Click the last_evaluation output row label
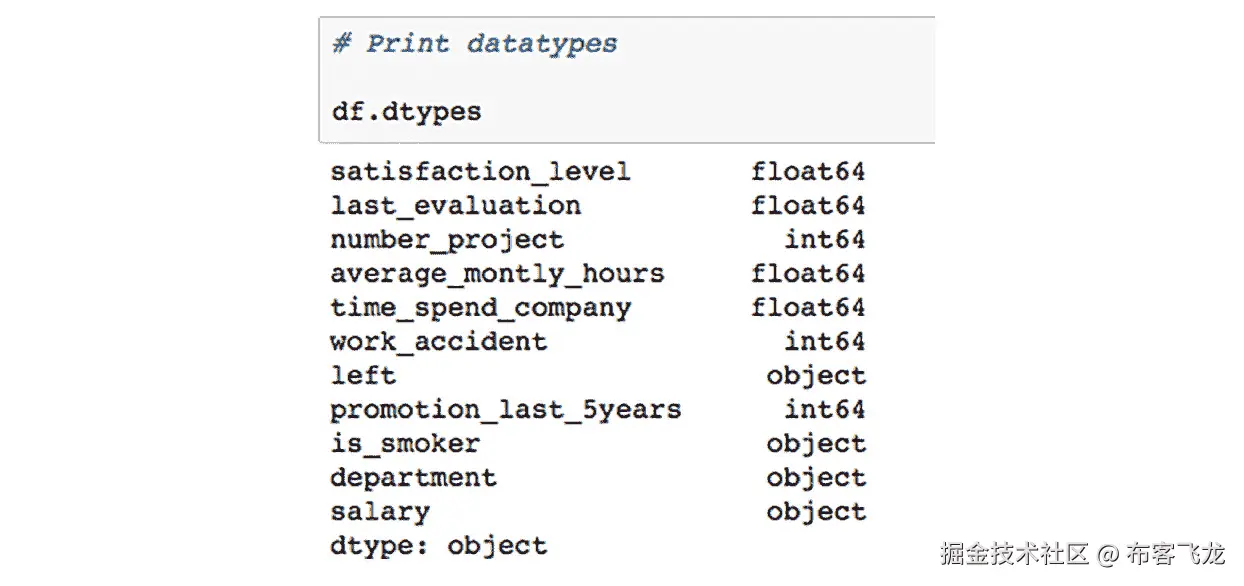The image size is (1244, 586). point(455,206)
